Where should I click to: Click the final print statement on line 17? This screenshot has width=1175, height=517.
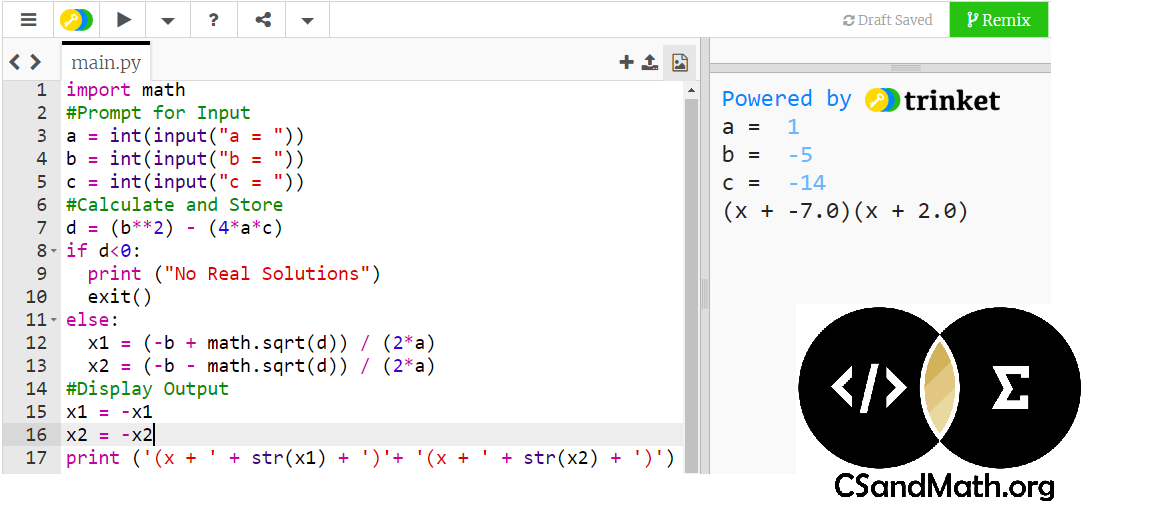(370, 458)
